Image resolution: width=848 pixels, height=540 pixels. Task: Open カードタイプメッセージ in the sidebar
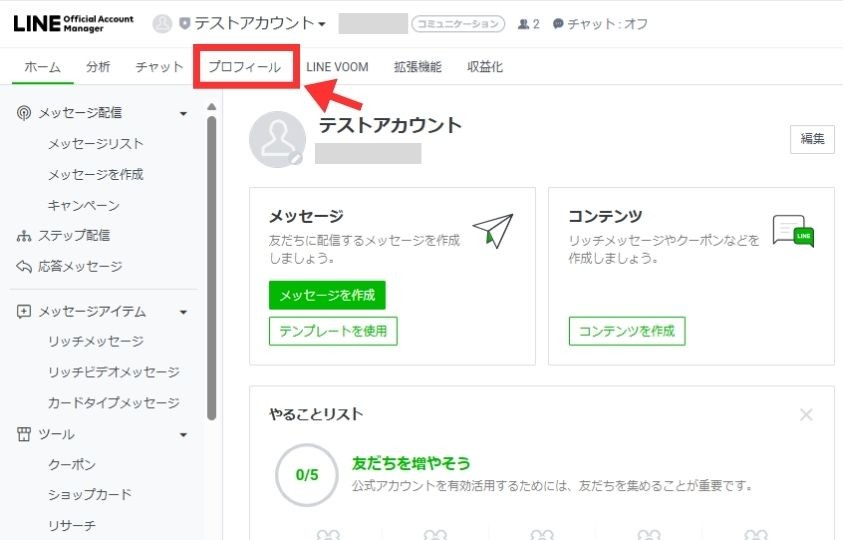(x=114, y=403)
